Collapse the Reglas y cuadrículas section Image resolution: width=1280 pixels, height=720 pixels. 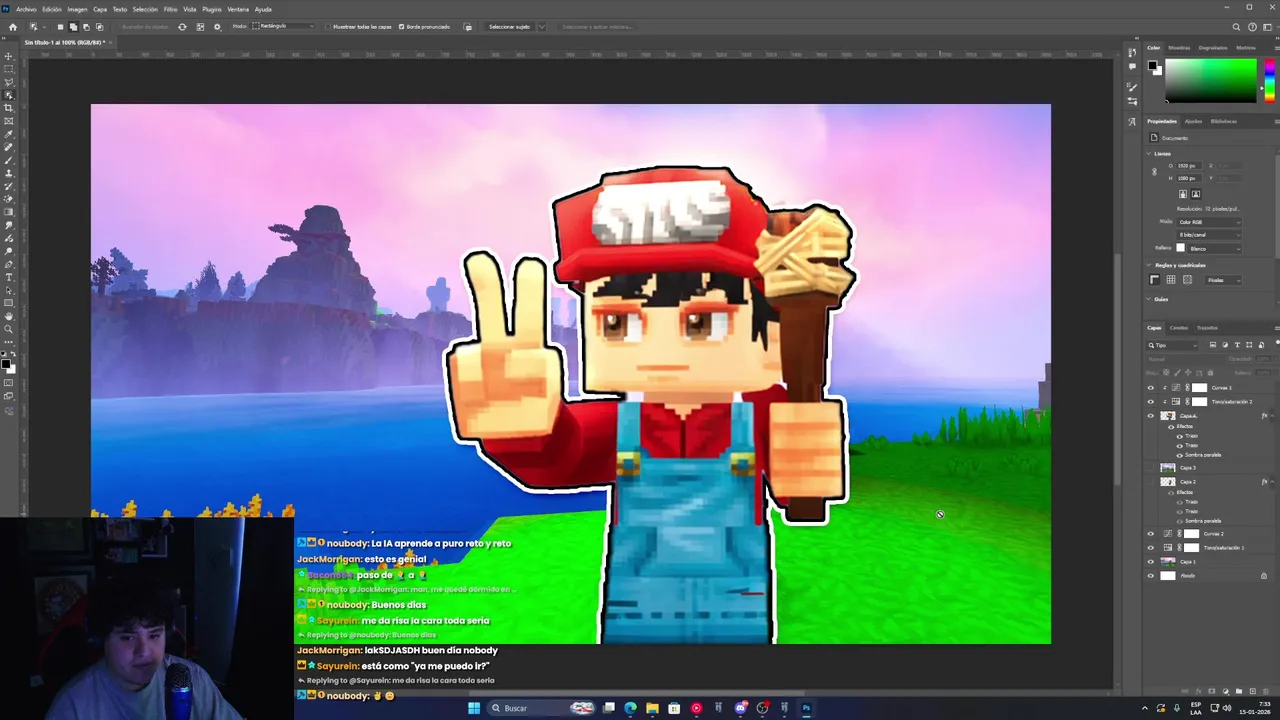1149,265
